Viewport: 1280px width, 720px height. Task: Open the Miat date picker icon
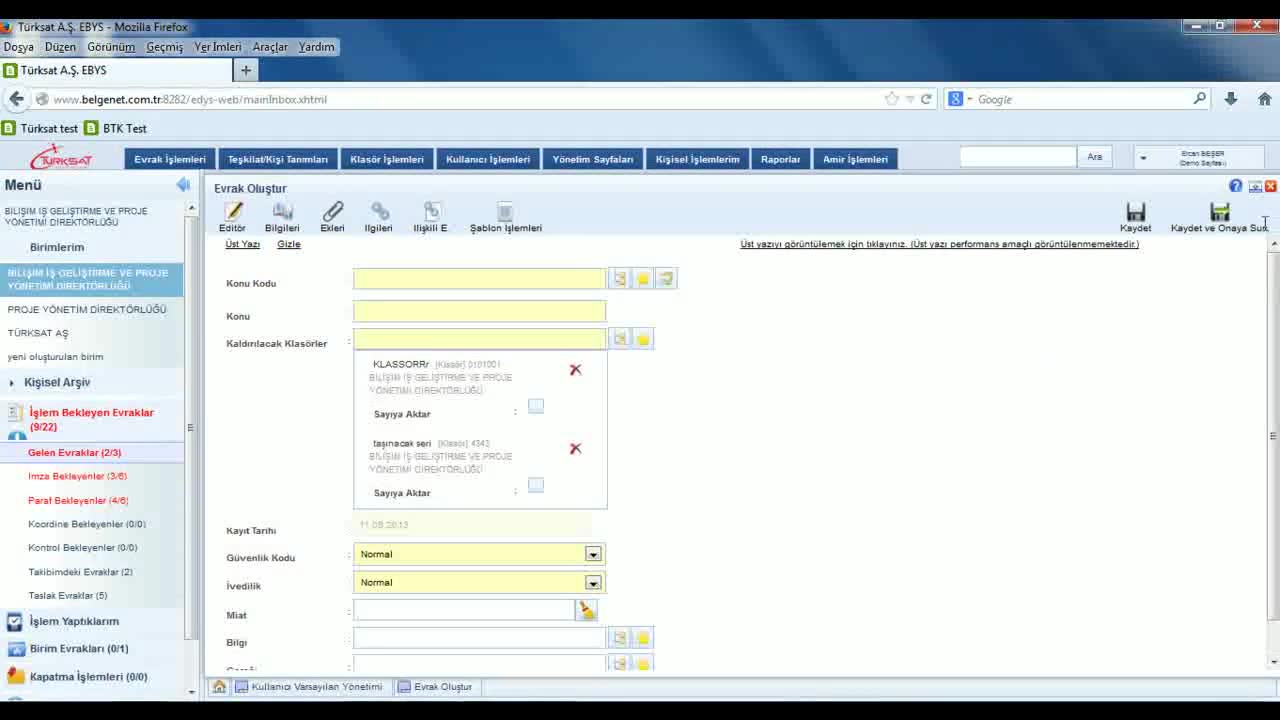(587, 610)
